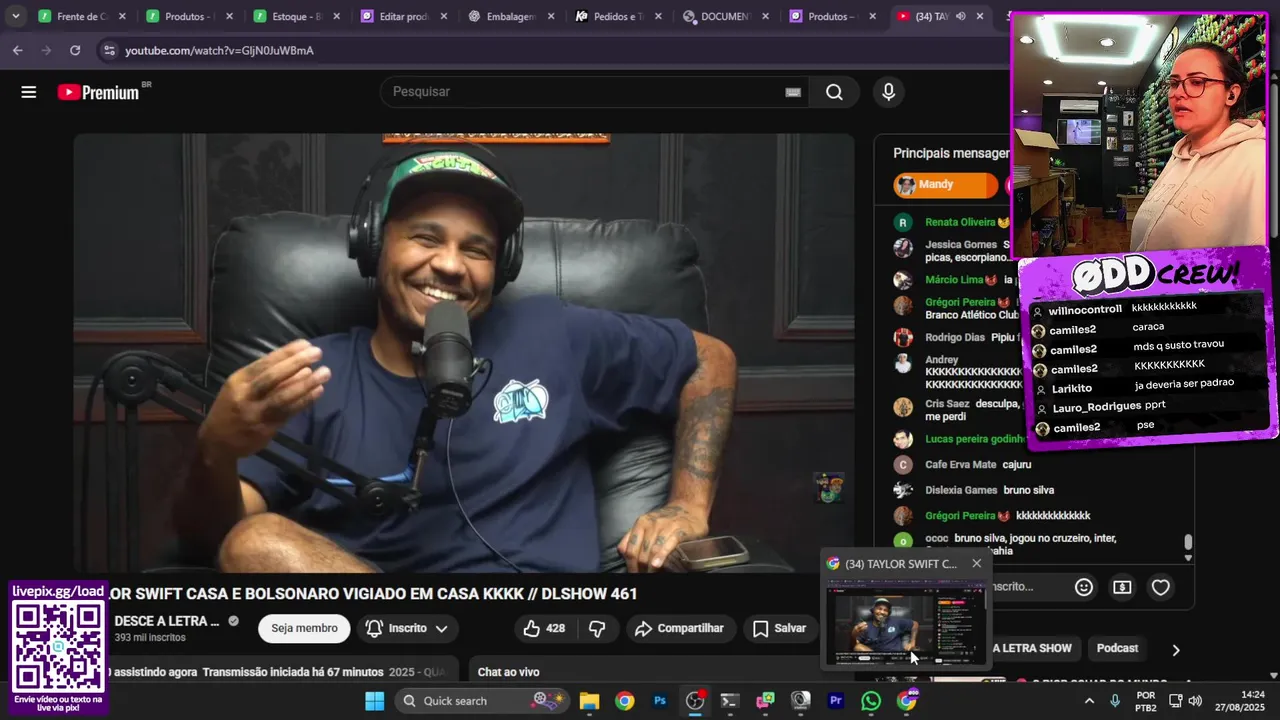Image resolution: width=1280 pixels, height=720 pixels.
Task: Launch Photoshop from taskbar
Action: [x=660, y=701]
